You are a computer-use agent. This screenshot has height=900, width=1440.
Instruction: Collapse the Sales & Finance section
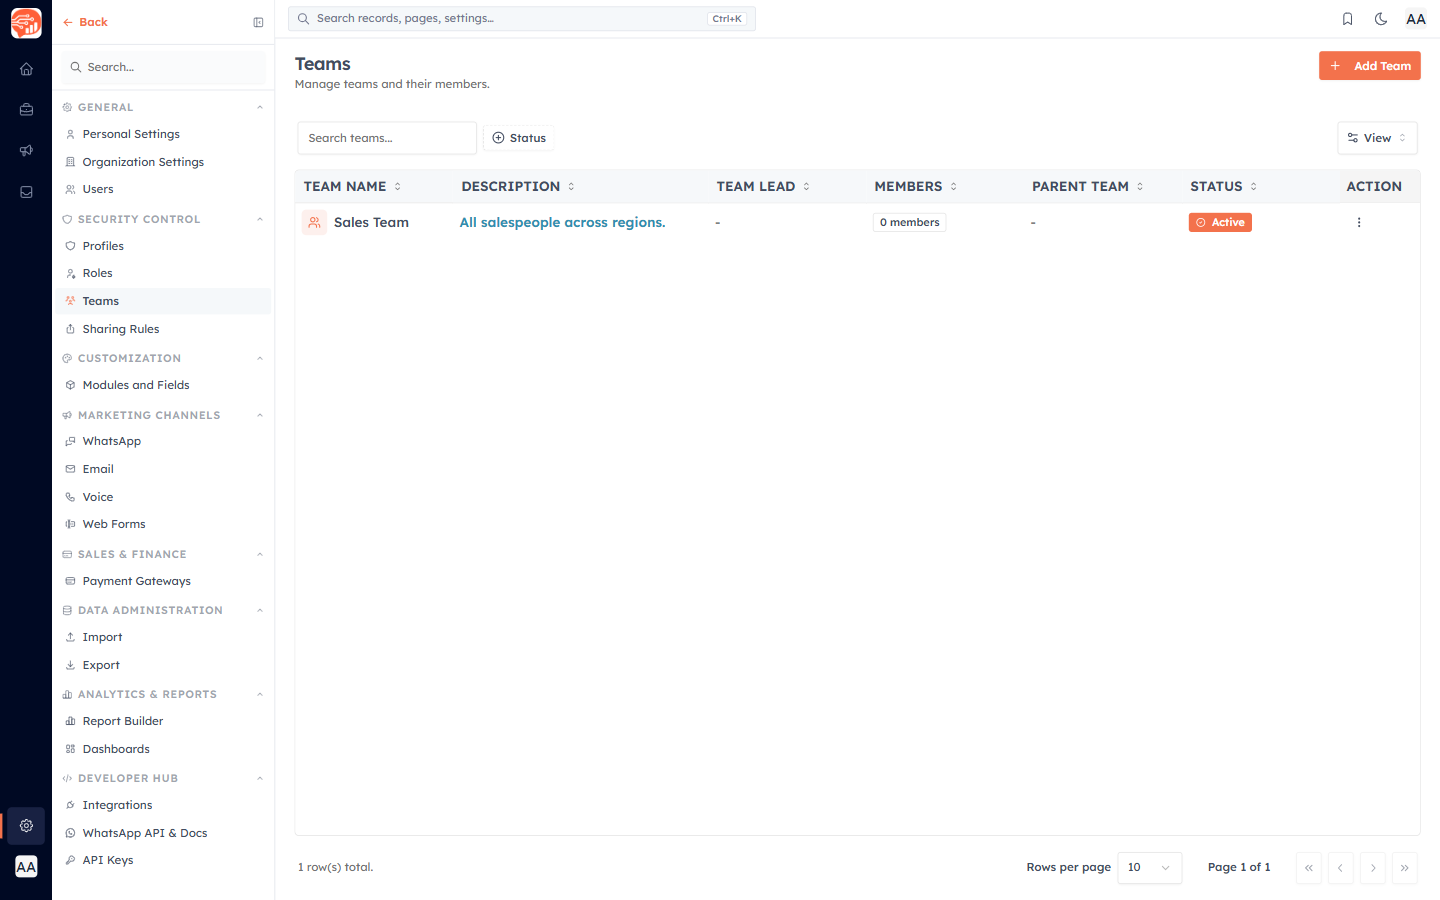click(x=260, y=554)
